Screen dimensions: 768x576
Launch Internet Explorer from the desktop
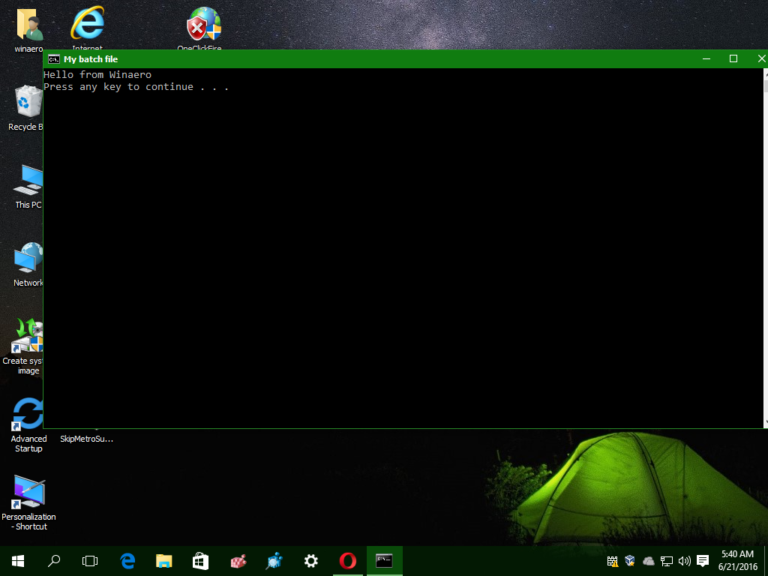(87, 23)
